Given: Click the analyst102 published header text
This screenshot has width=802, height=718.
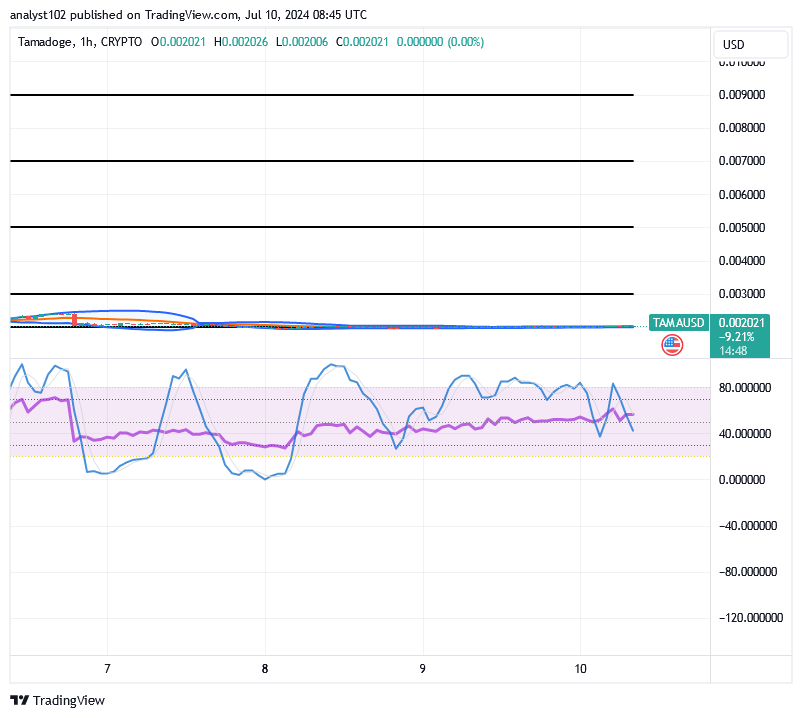Looking at the screenshot, I should [188, 15].
